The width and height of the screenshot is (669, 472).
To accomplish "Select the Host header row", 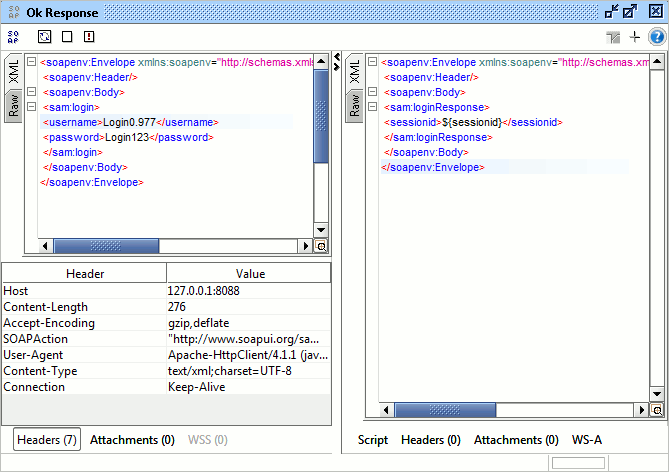I will (166, 291).
